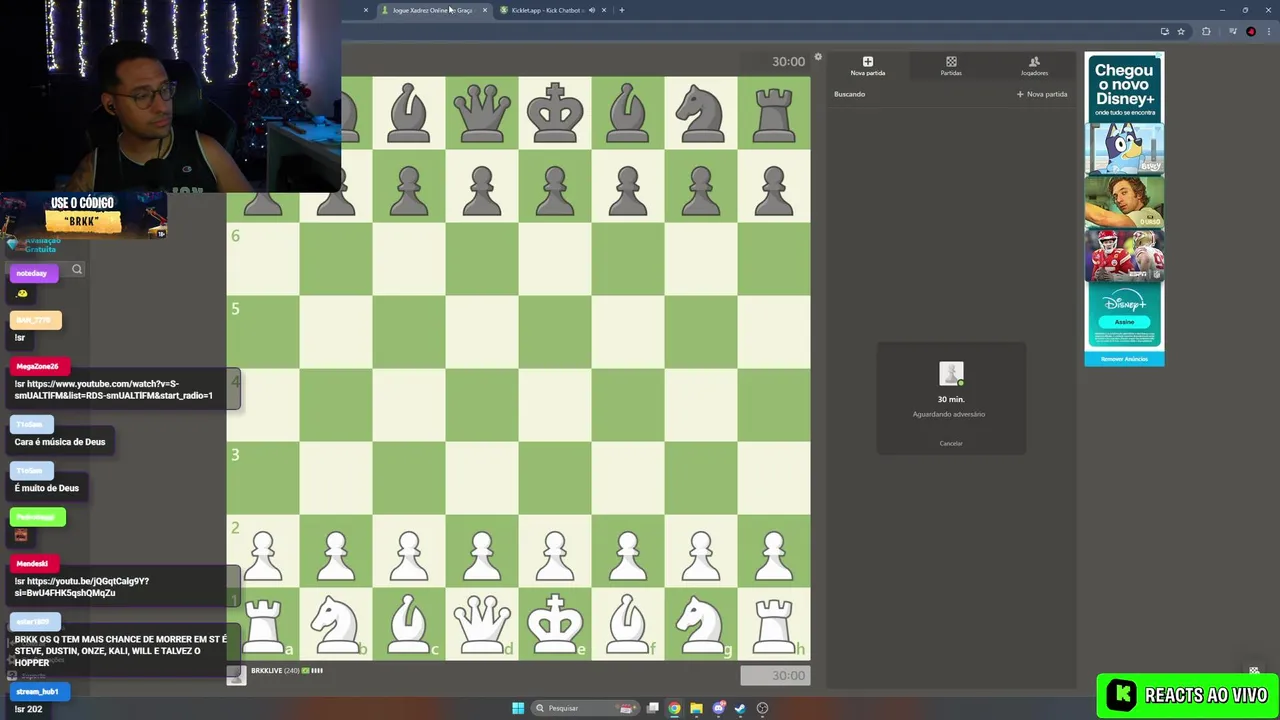The width and height of the screenshot is (1280, 720).
Task: Click Assine in the Disney+ ad
Action: (1124, 322)
